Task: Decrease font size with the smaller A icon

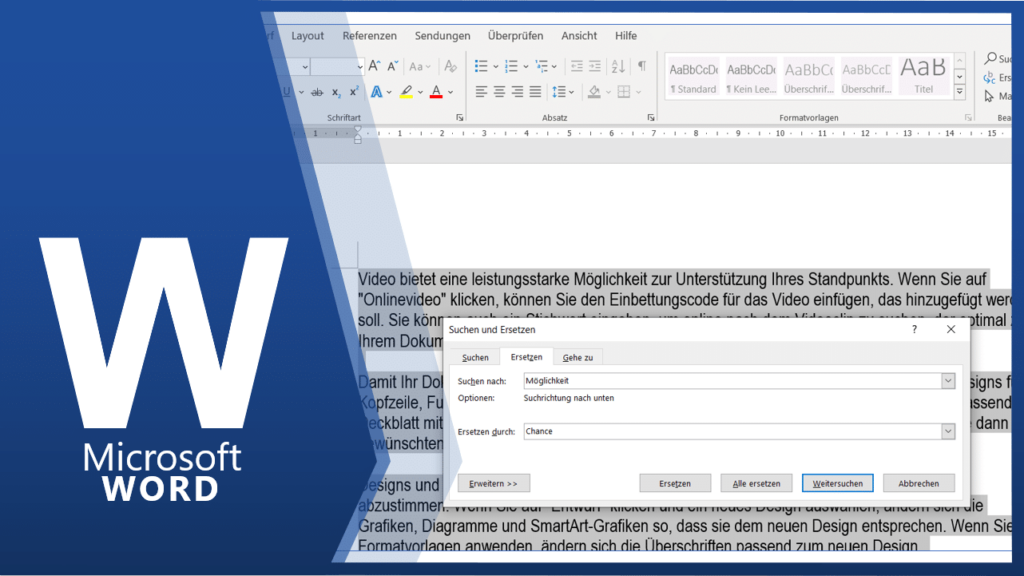Action: click(x=392, y=66)
